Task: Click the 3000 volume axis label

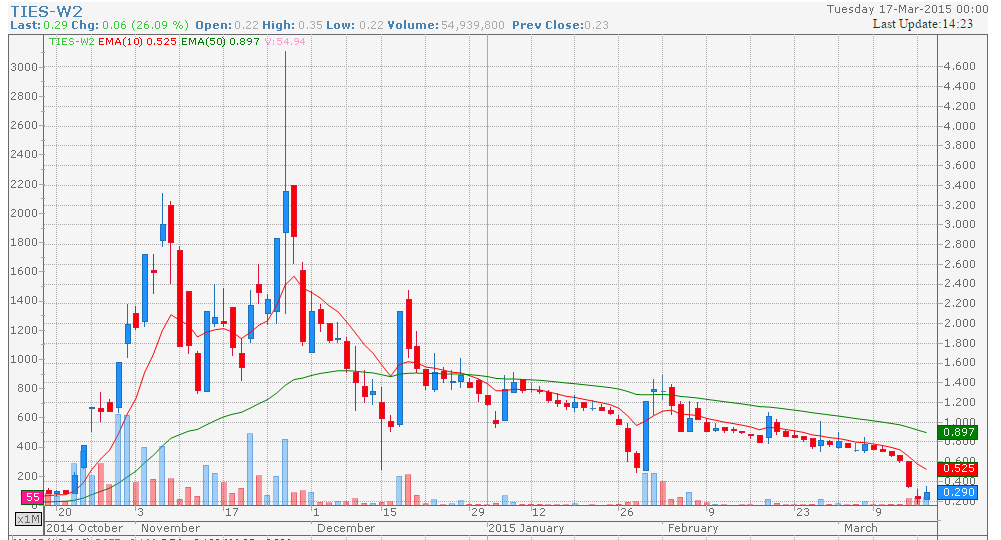Action: click(x=24, y=67)
